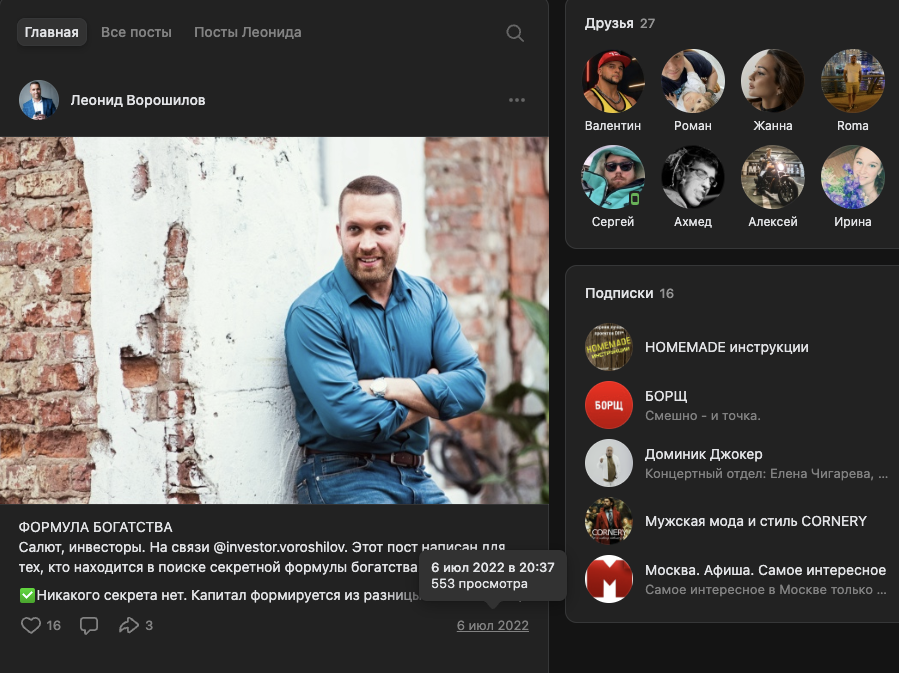Image resolution: width=899 pixels, height=673 pixels.
Task: Open the Доминик Джокер page avatar
Action: coord(609,463)
